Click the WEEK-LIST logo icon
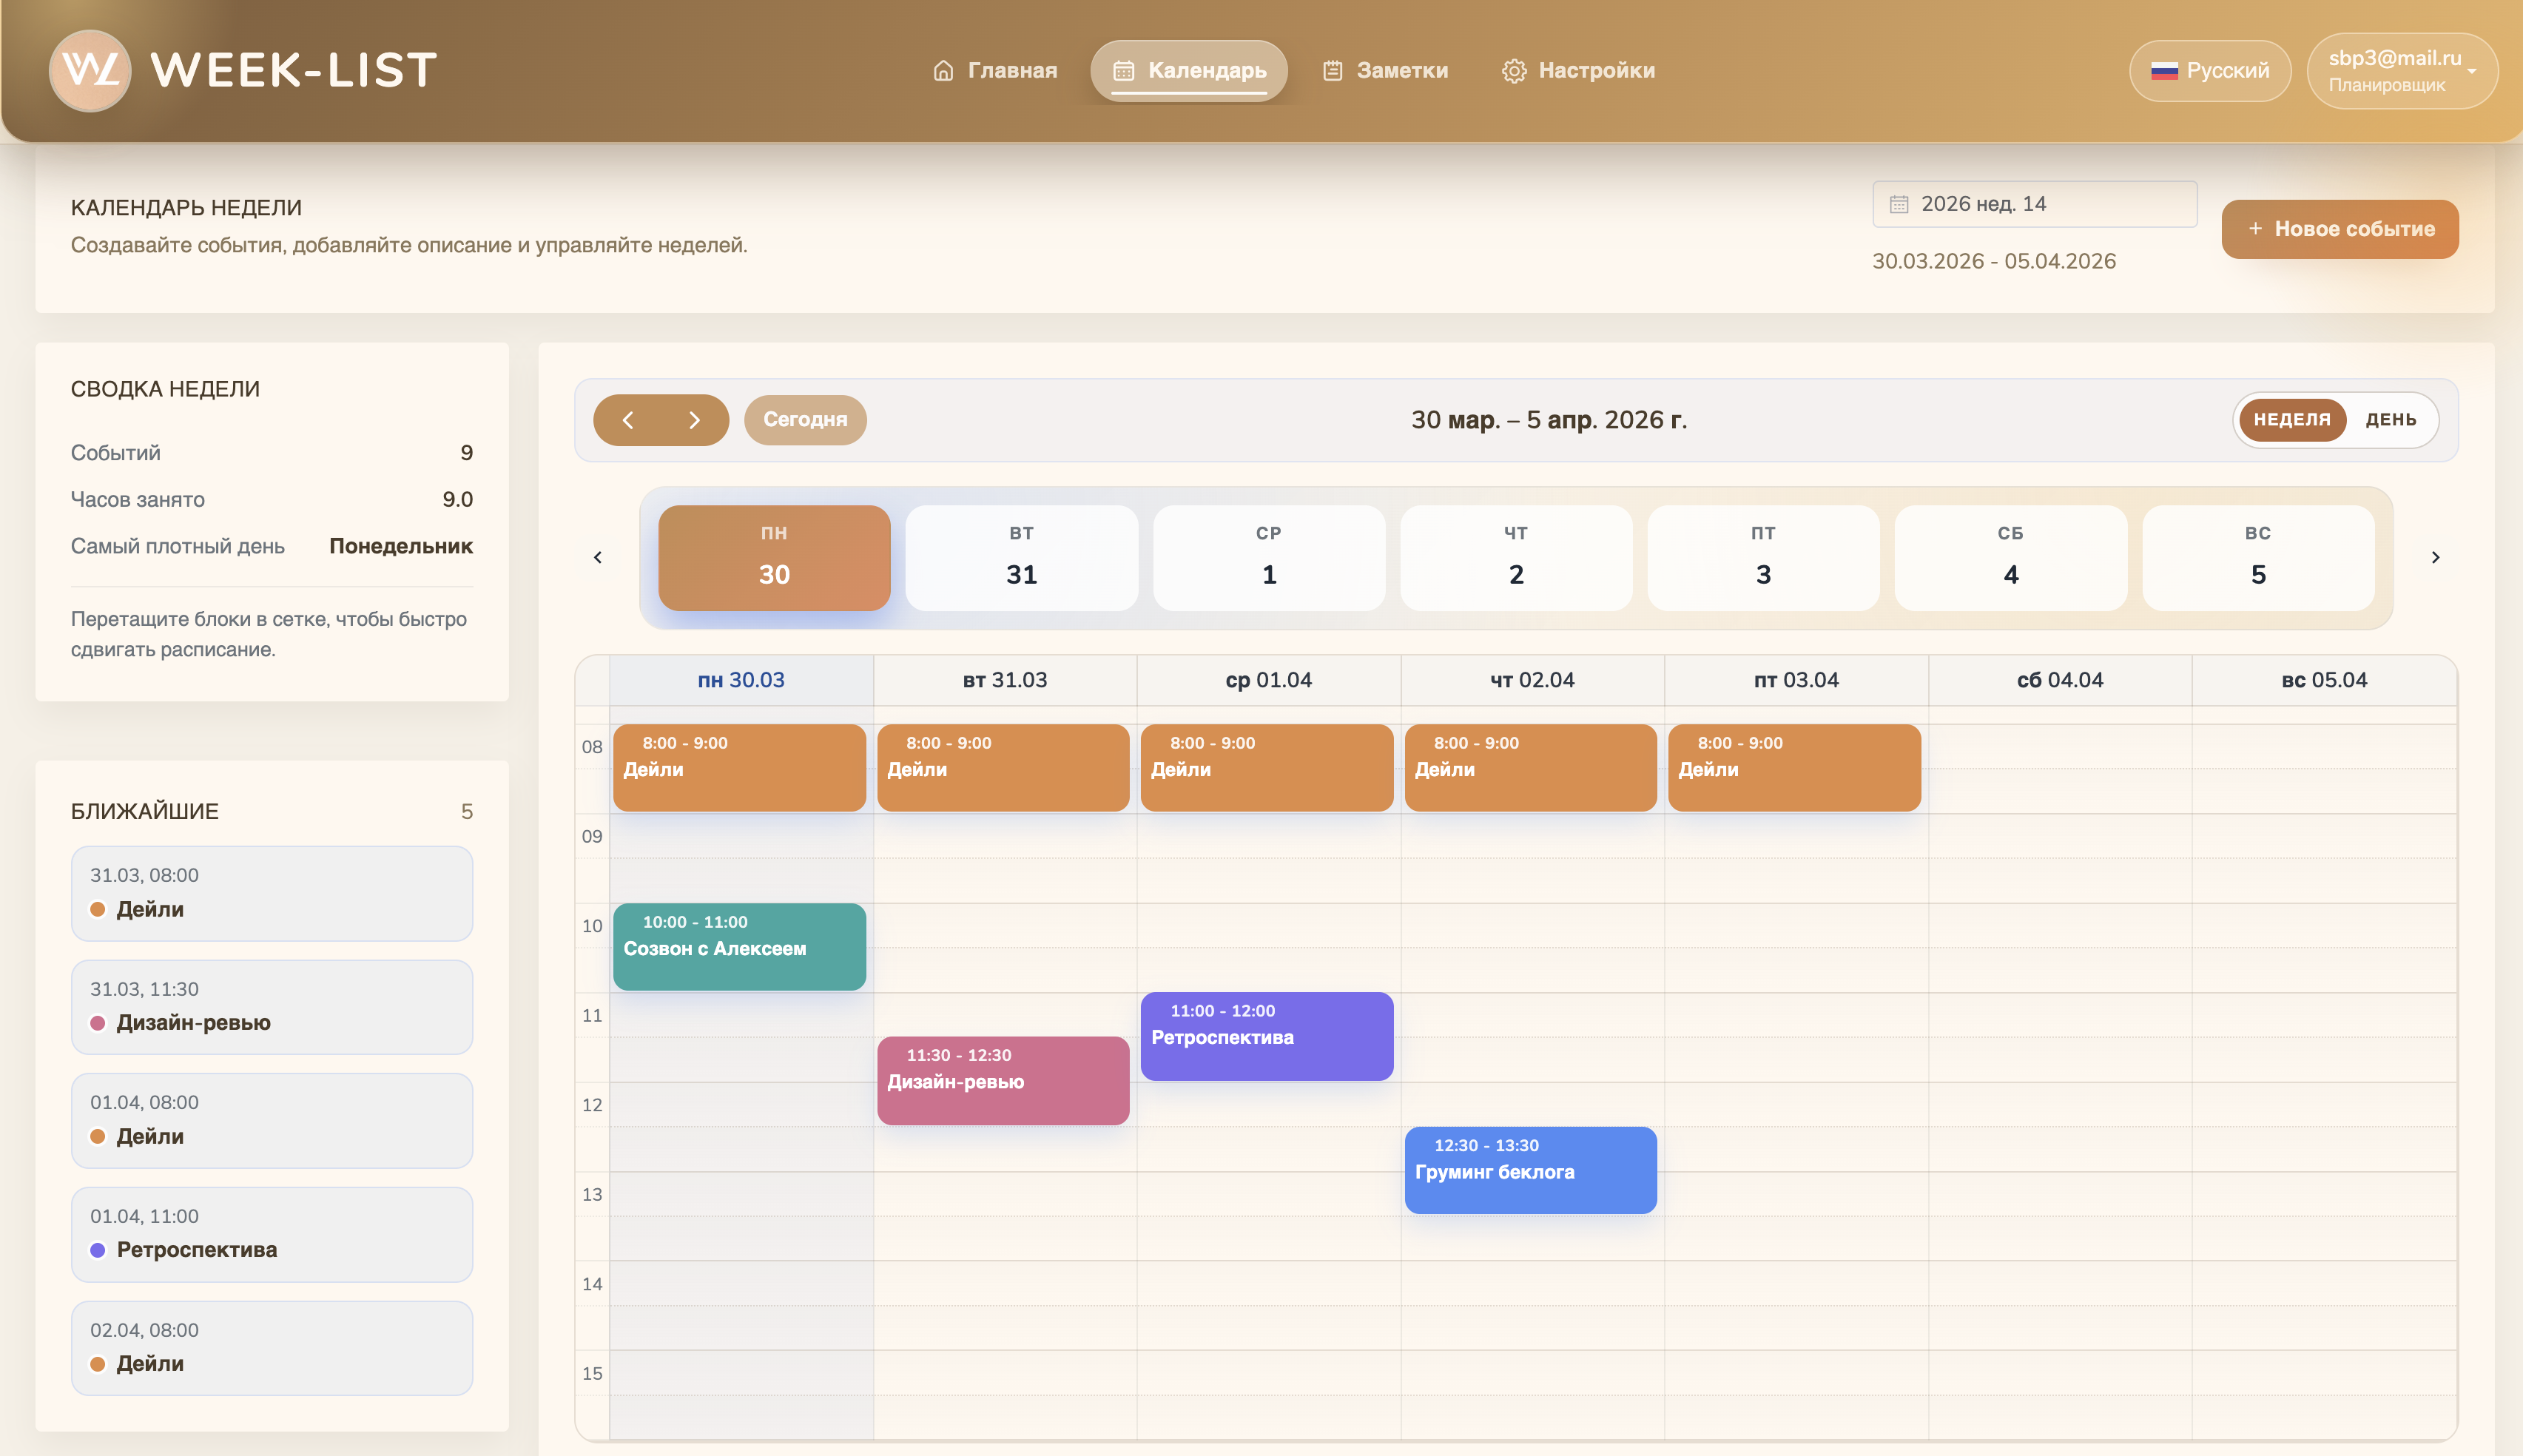This screenshot has height=1456, width=2523. tap(89, 70)
